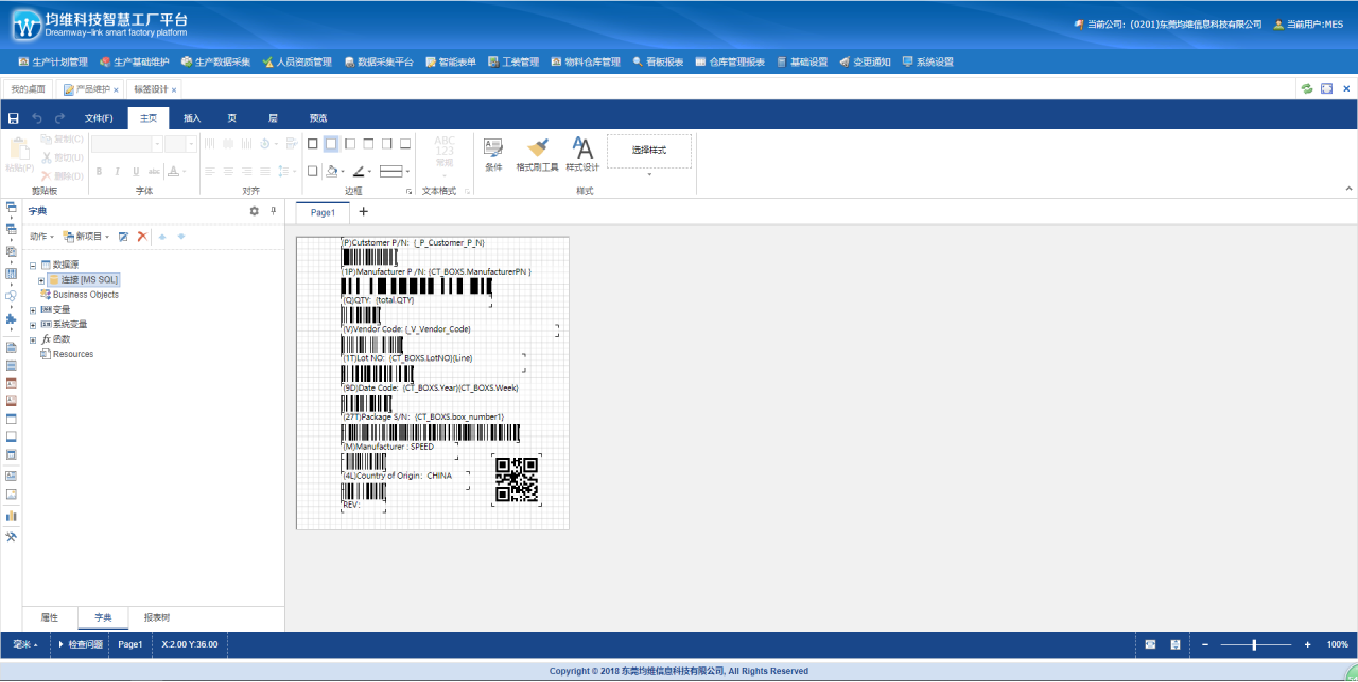Click the 条件 conditions icon
Screen dimensions: 1358x682
tap(494, 155)
